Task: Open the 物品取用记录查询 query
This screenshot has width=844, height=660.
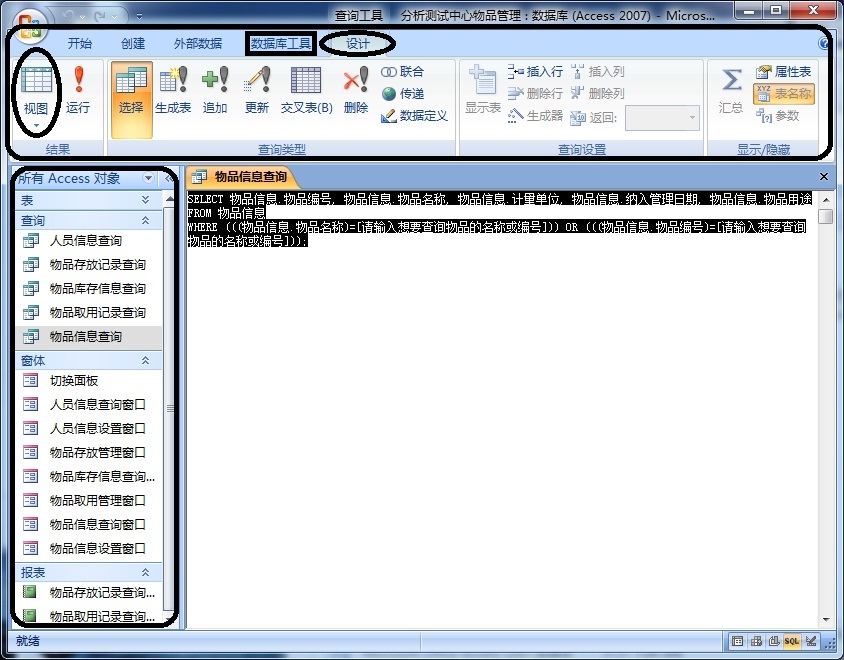Action: pyautogui.click(x=89, y=313)
